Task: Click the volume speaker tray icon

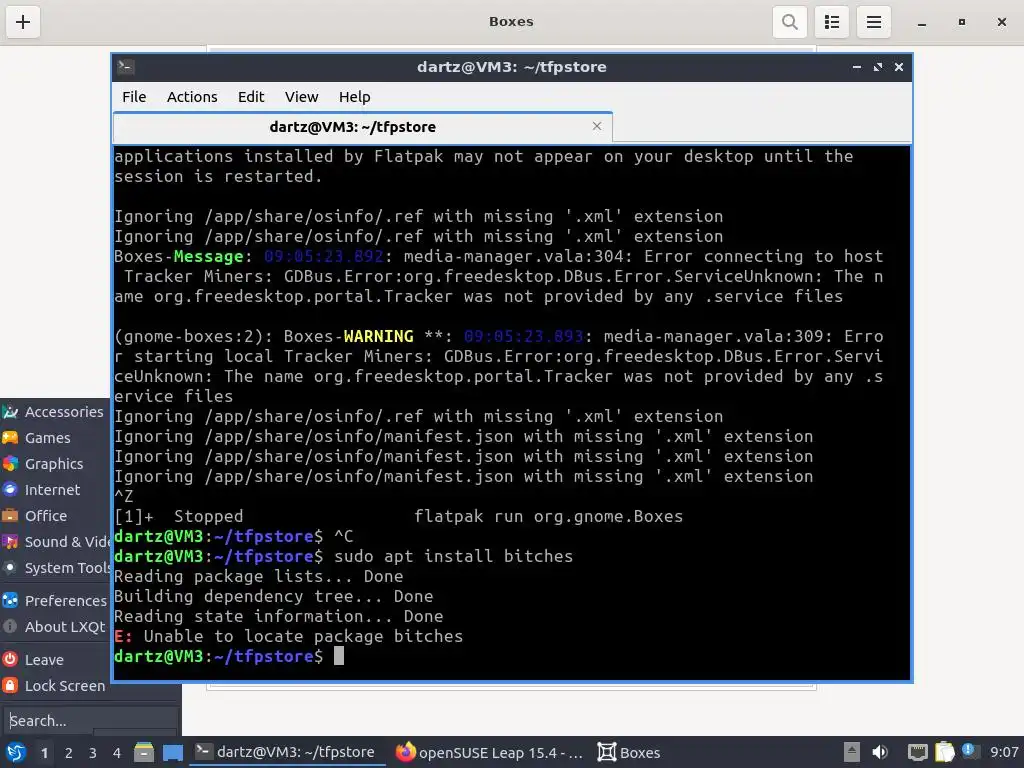Action: point(880,752)
